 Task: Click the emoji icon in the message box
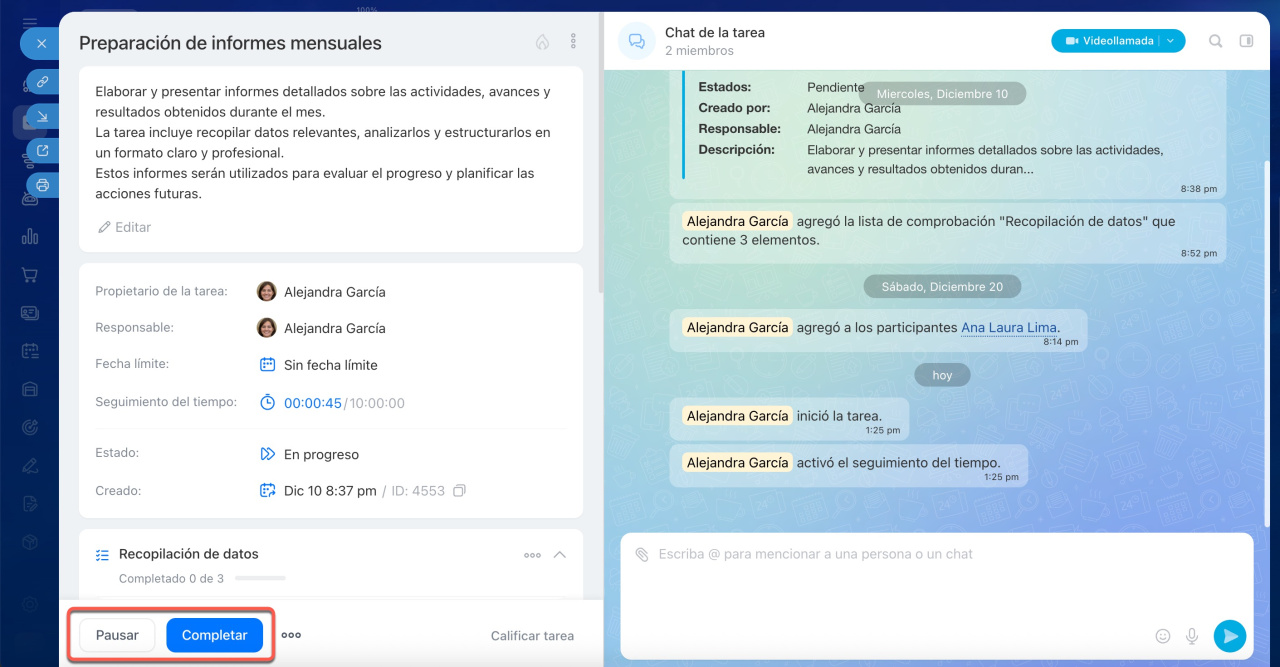tap(1163, 636)
